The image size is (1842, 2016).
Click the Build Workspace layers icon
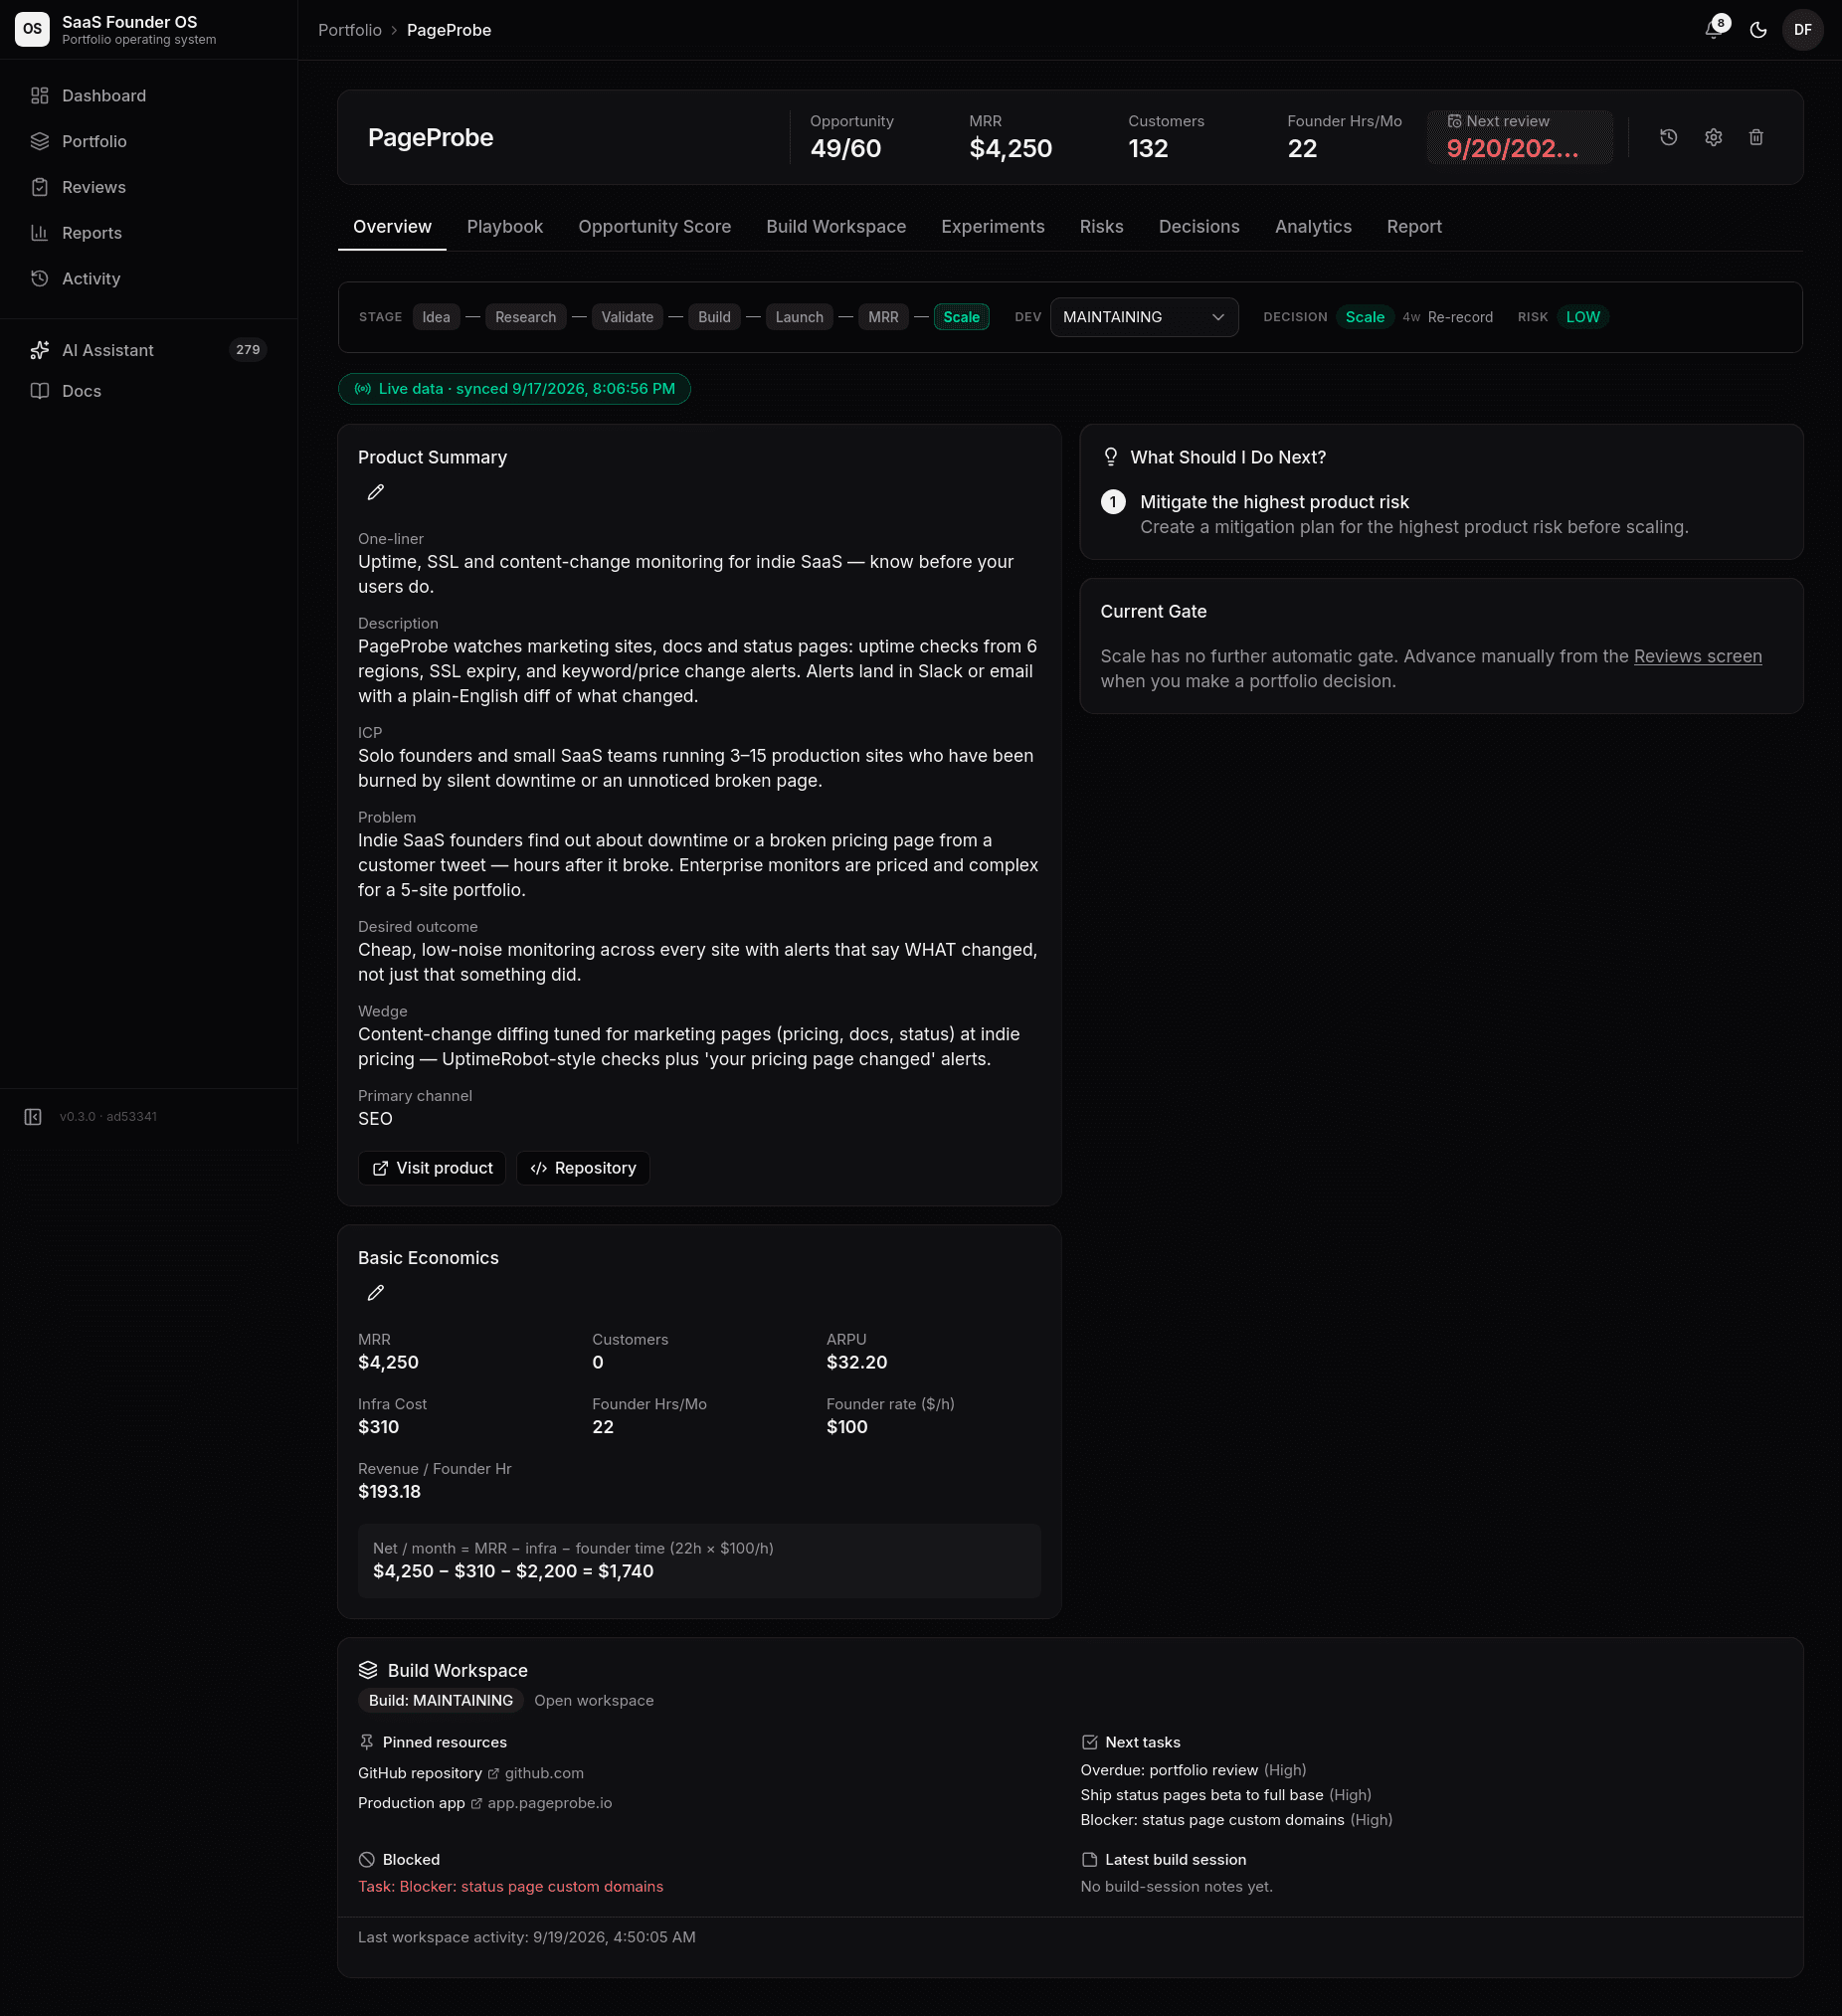point(368,1670)
